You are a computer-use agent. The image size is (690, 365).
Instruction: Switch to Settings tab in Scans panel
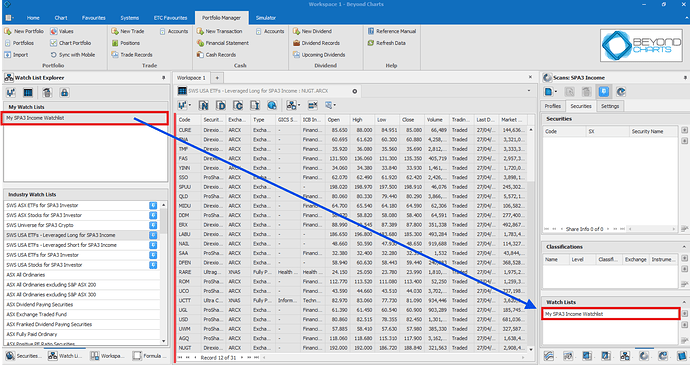tap(610, 106)
